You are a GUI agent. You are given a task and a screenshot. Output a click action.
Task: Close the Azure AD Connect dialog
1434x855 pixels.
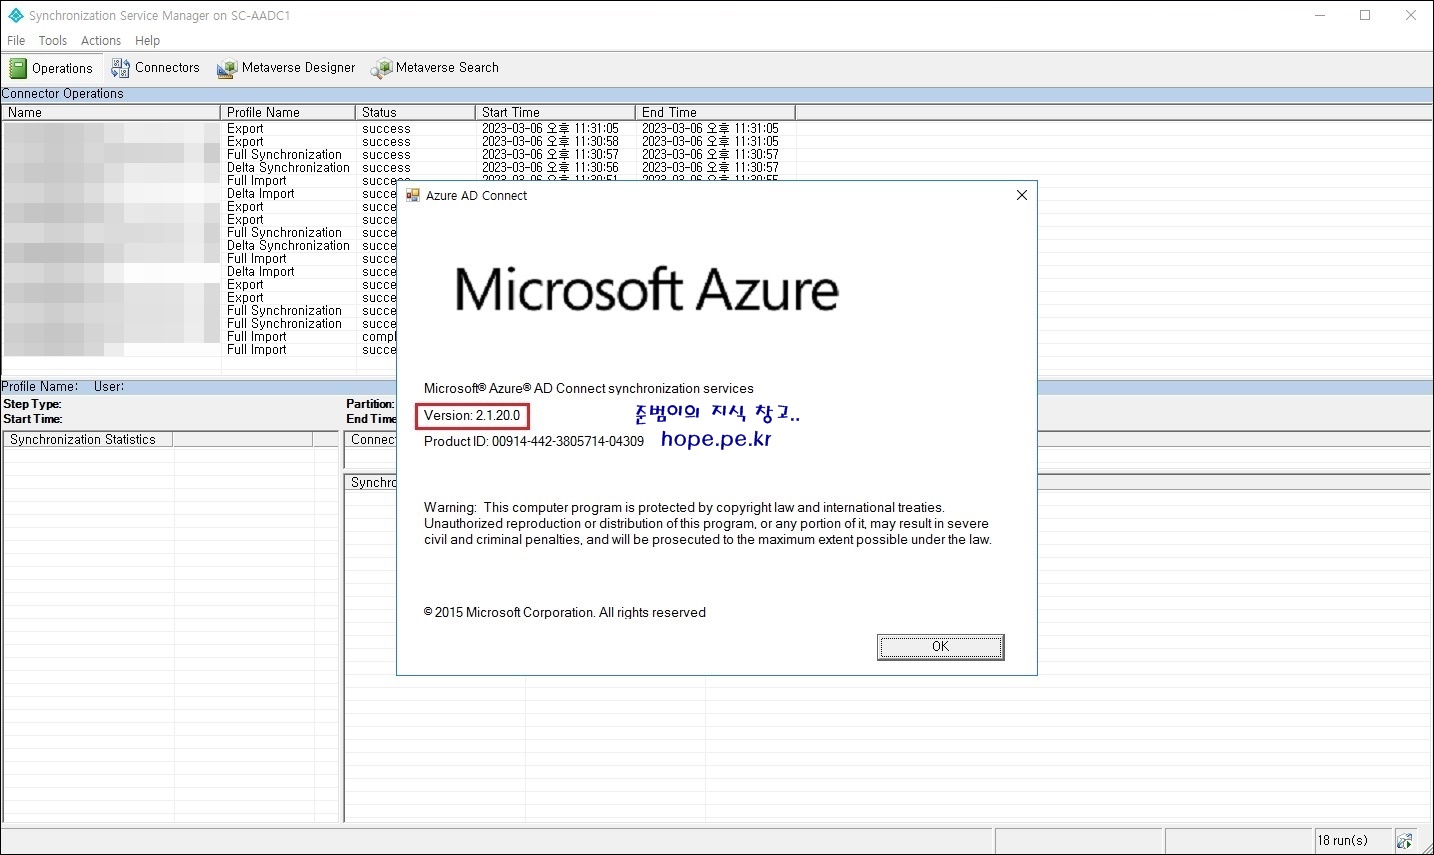[x=1022, y=195]
